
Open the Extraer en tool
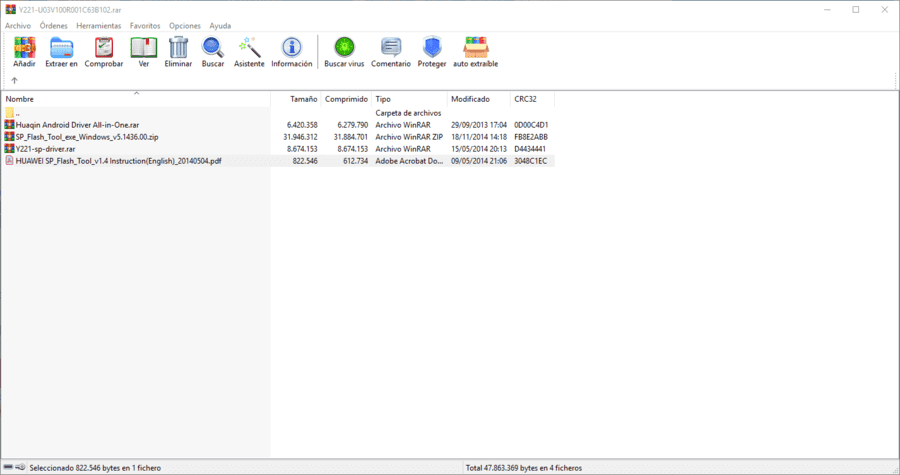tap(61, 52)
